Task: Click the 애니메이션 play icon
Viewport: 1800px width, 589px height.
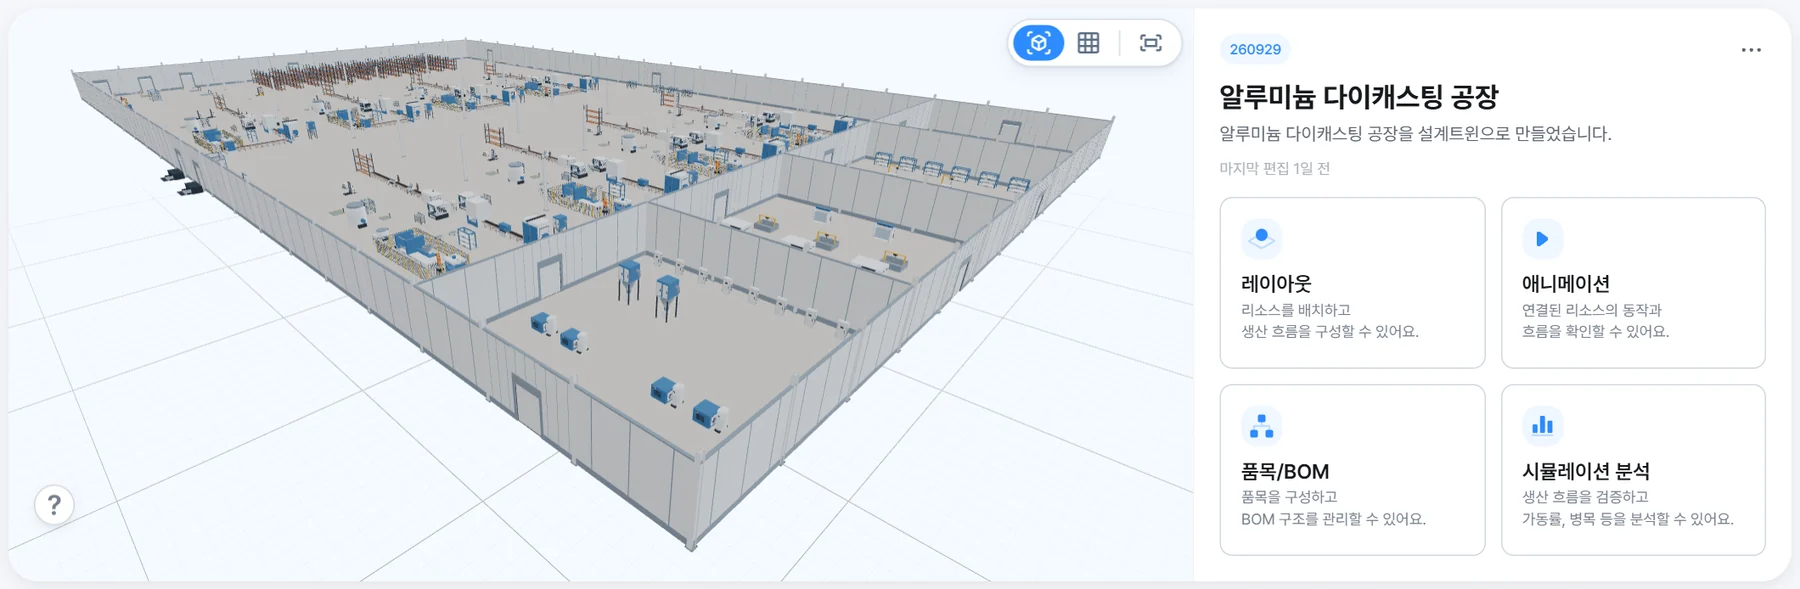Action: coord(1542,239)
